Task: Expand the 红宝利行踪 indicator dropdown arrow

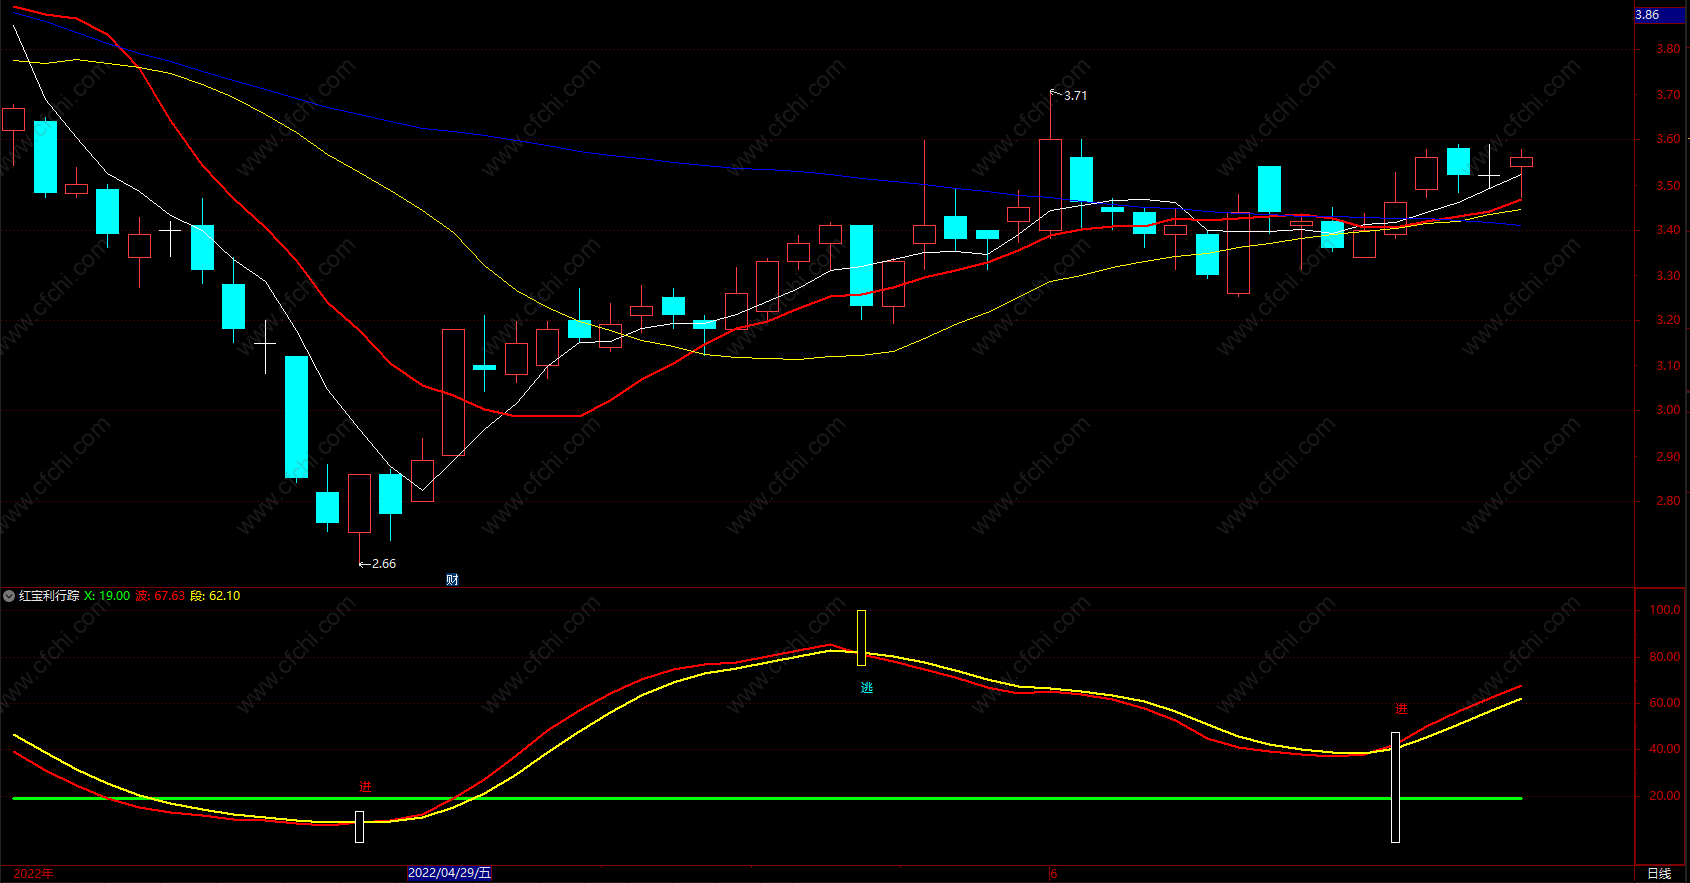Action: click(9, 596)
